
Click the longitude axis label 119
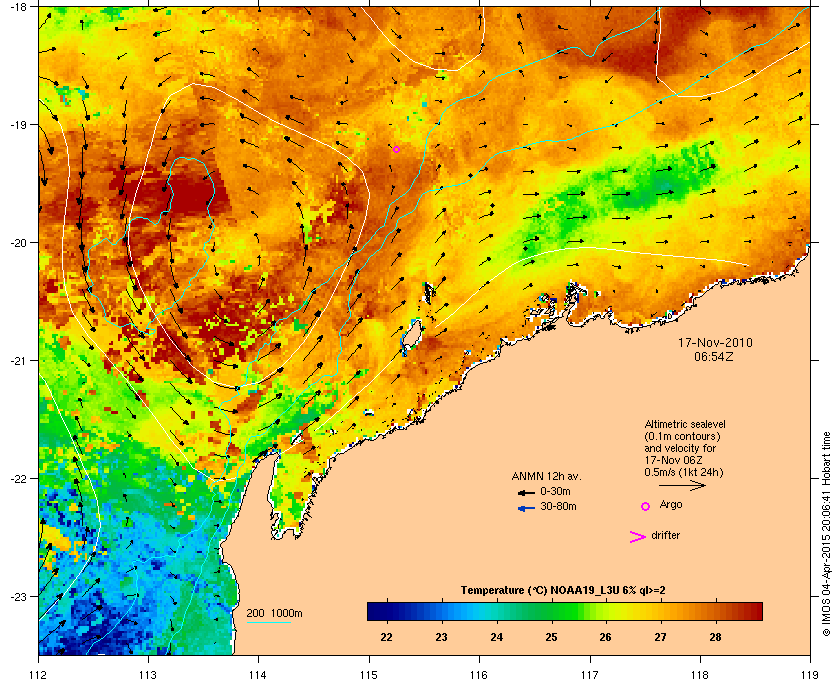(x=811, y=674)
